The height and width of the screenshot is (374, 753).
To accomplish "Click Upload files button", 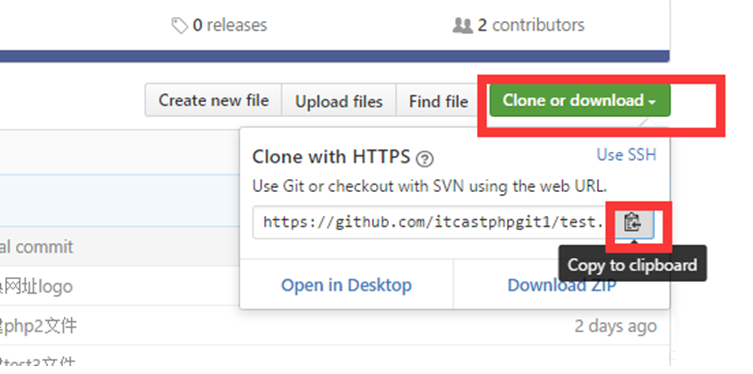I will (x=339, y=100).
